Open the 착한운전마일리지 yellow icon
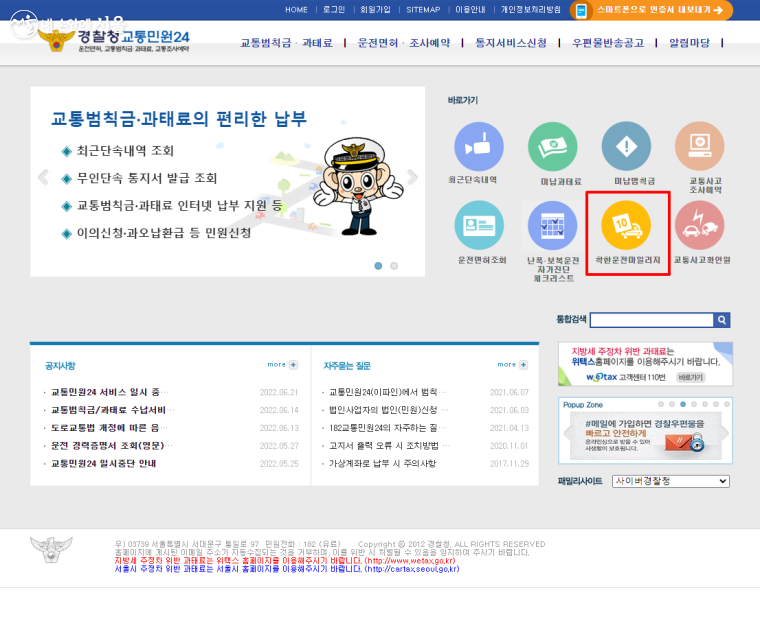The image size is (760, 643). pyautogui.click(x=626, y=225)
